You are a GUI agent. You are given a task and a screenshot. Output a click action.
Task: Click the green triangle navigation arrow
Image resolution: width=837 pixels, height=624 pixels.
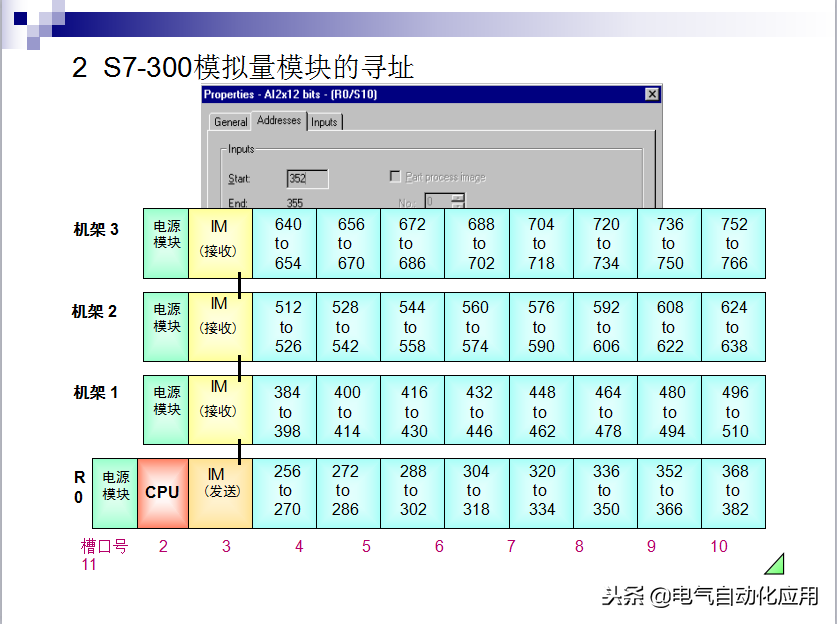(774, 564)
